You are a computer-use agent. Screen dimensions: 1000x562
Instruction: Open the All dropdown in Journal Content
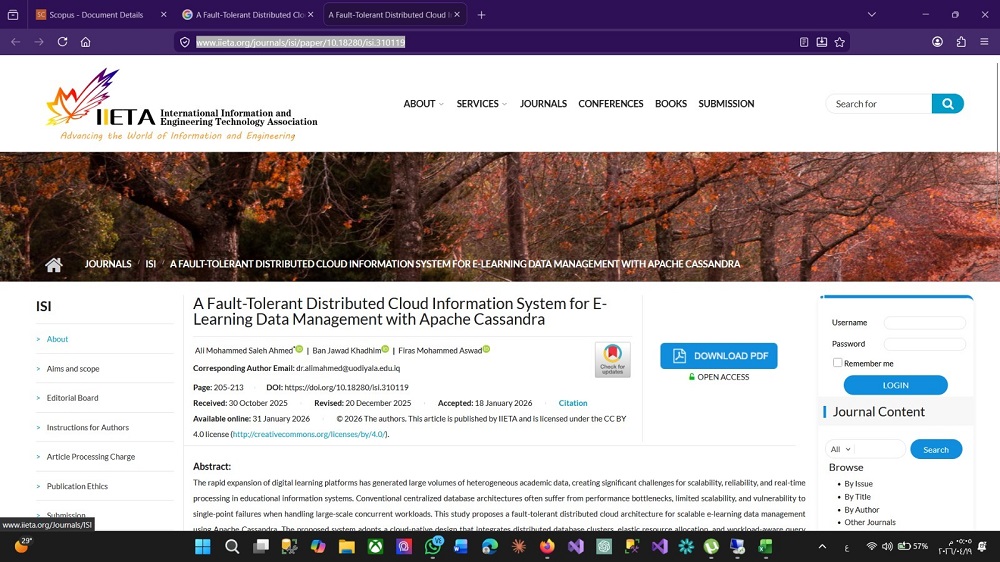841,450
